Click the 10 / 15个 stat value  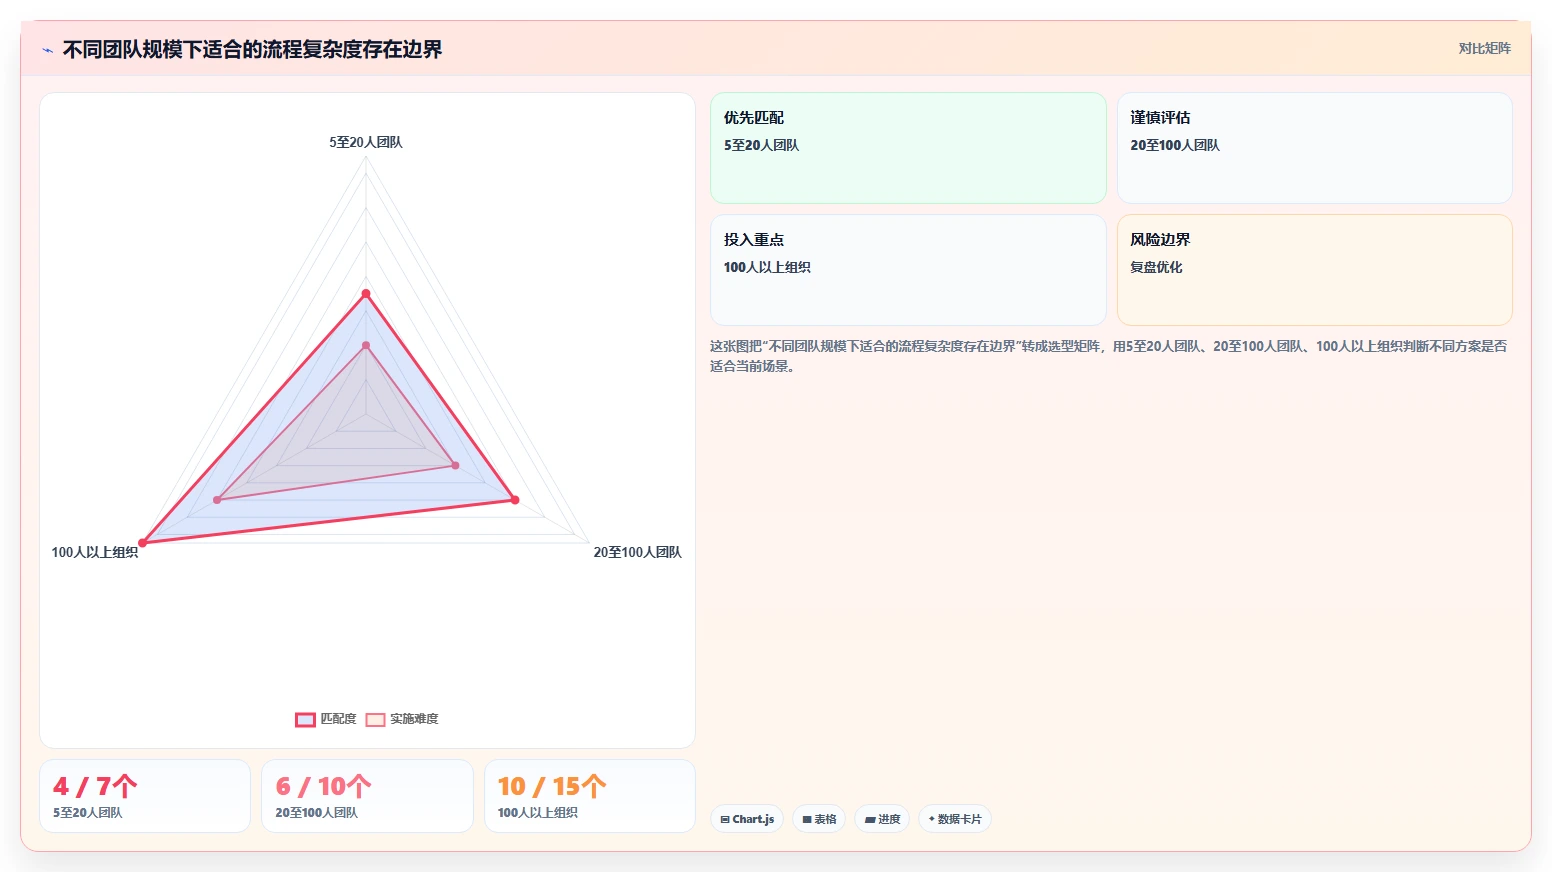[552, 786]
